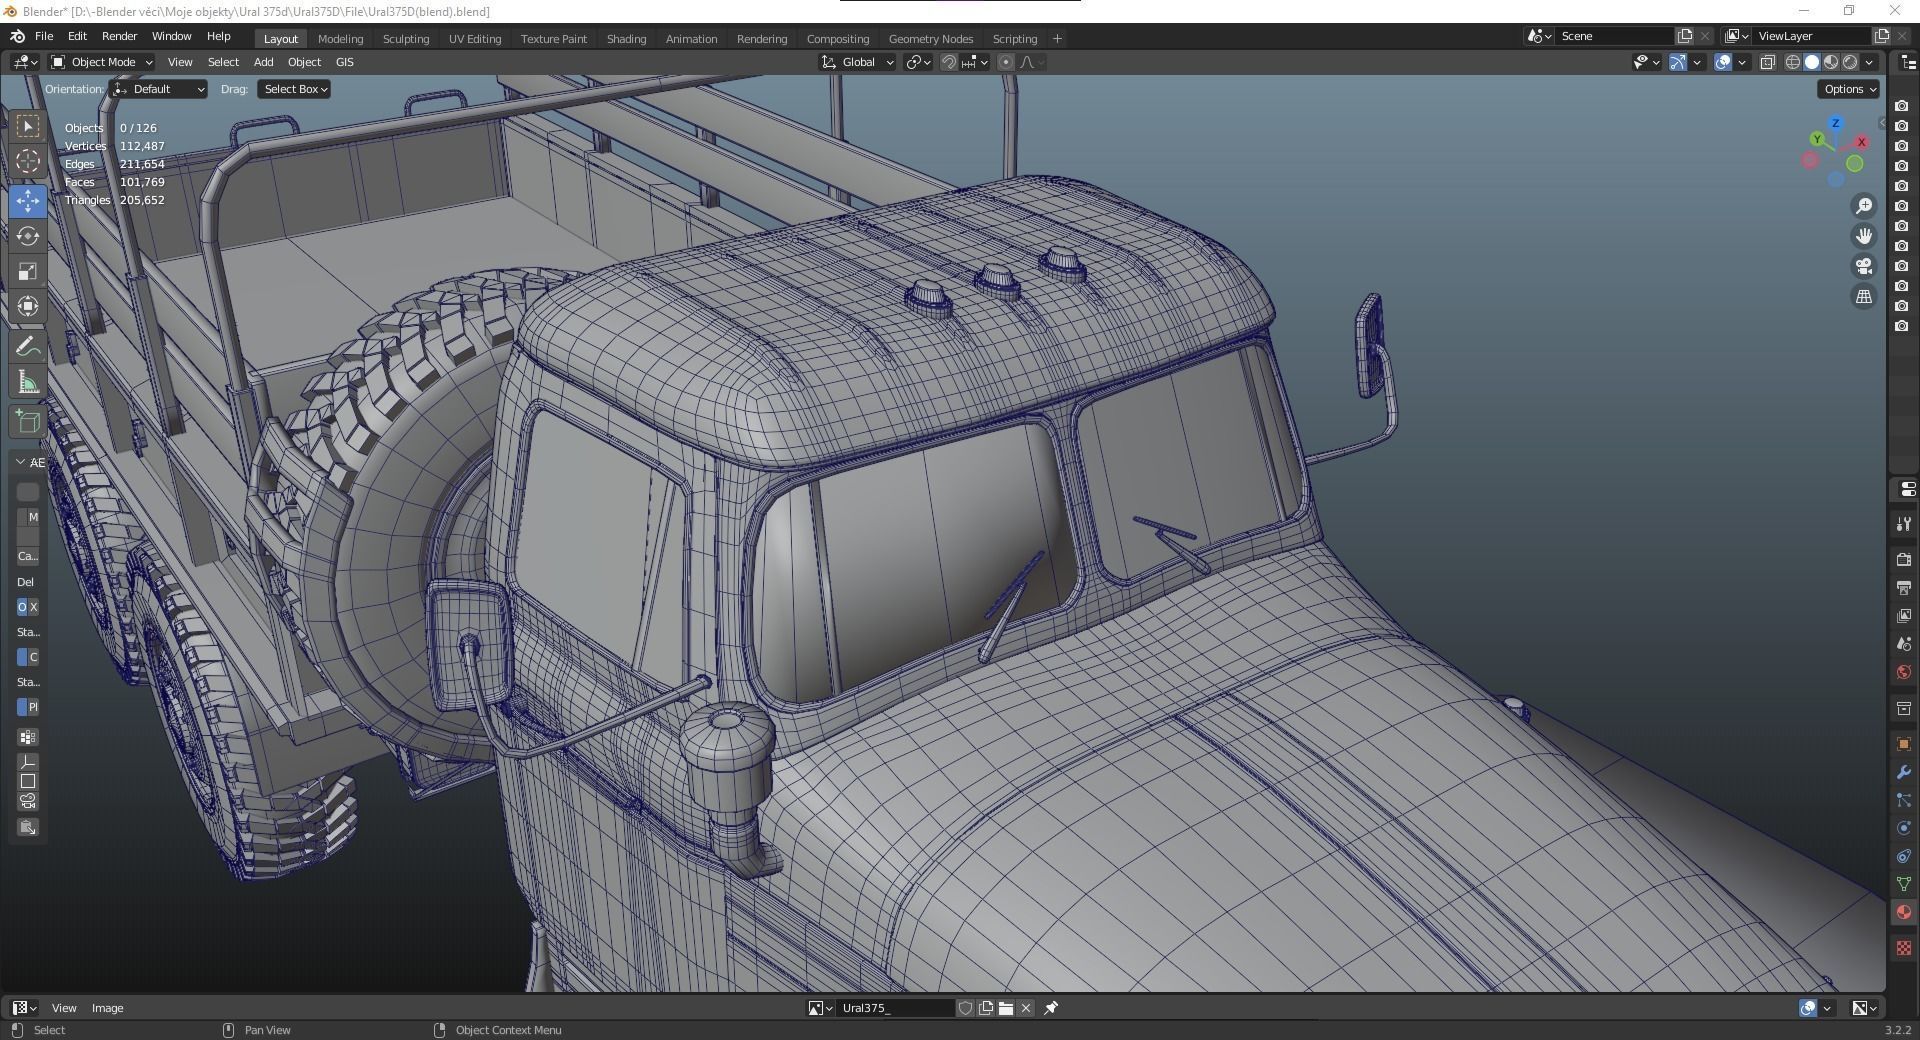Image resolution: width=1920 pixels, height=1040 pixels.
Task: Open the Object Constraints properties tab
Action: pyautogui.click(x=1903, y=856)
